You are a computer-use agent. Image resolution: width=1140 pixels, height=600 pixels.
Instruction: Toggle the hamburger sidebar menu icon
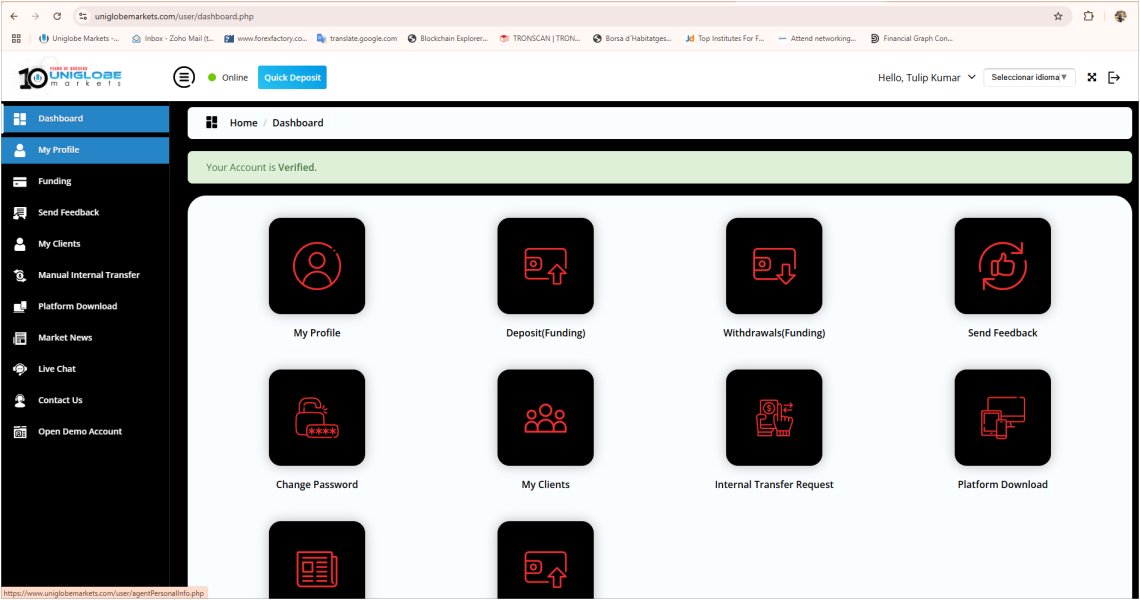click(x=184, y=77)
